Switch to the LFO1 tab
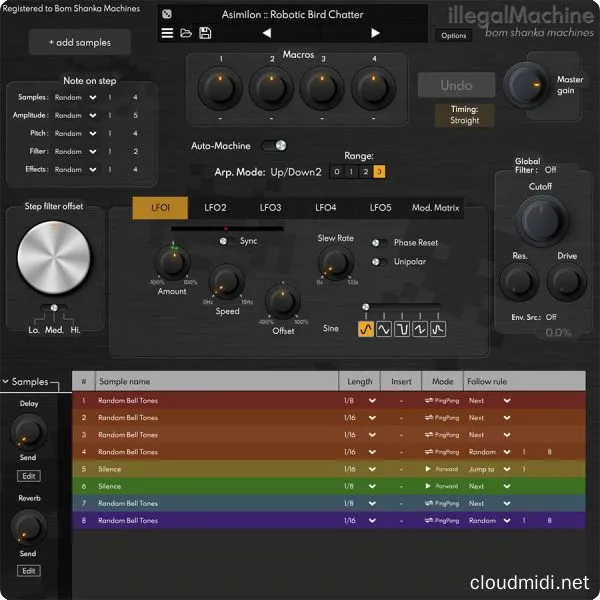 click(x=160, y=208)
